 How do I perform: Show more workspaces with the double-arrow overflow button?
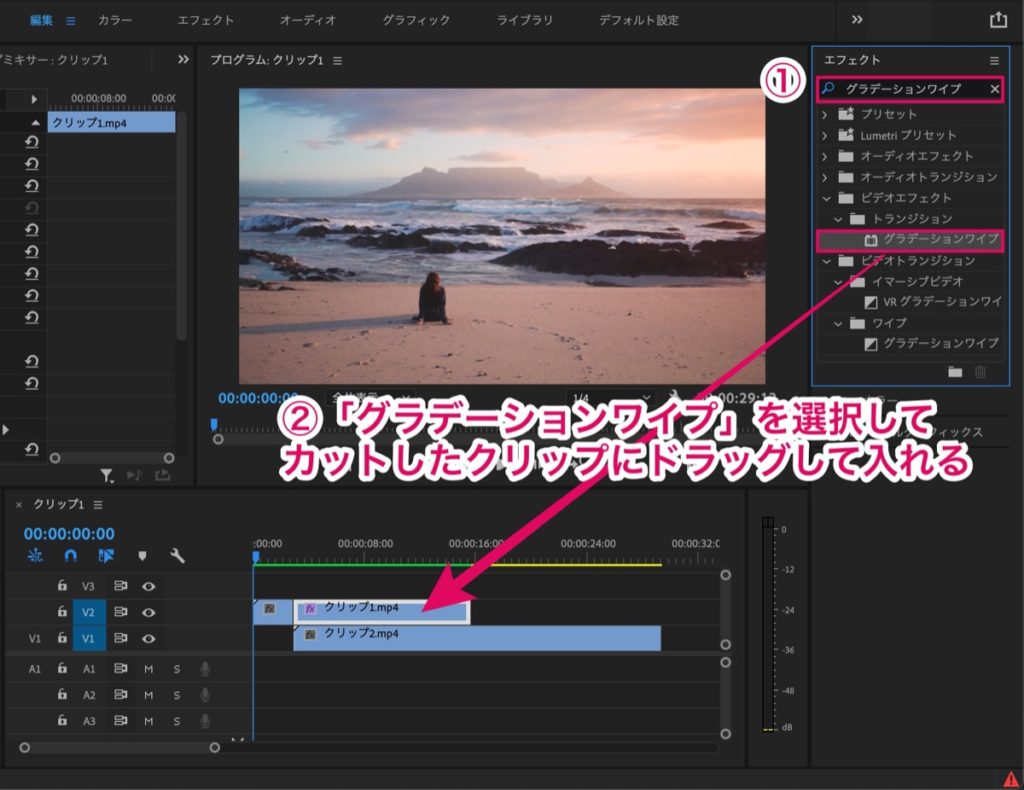click(857, 20)
